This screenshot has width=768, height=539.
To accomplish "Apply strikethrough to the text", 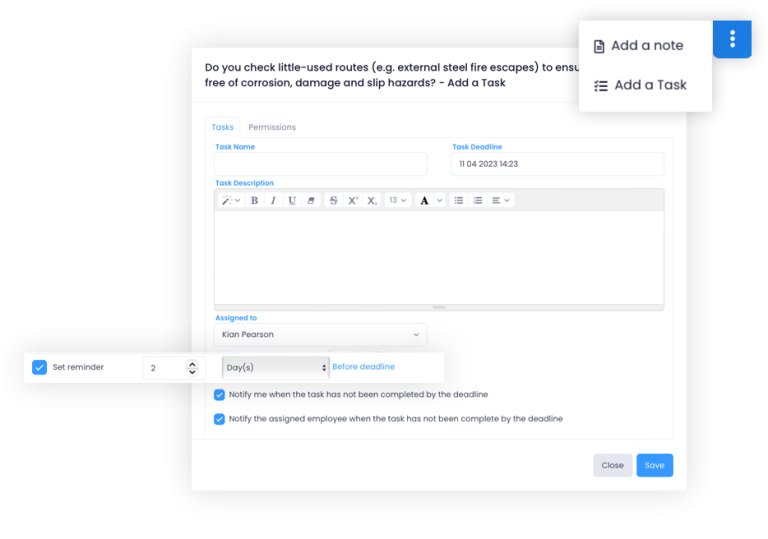I will click(333, 200).
